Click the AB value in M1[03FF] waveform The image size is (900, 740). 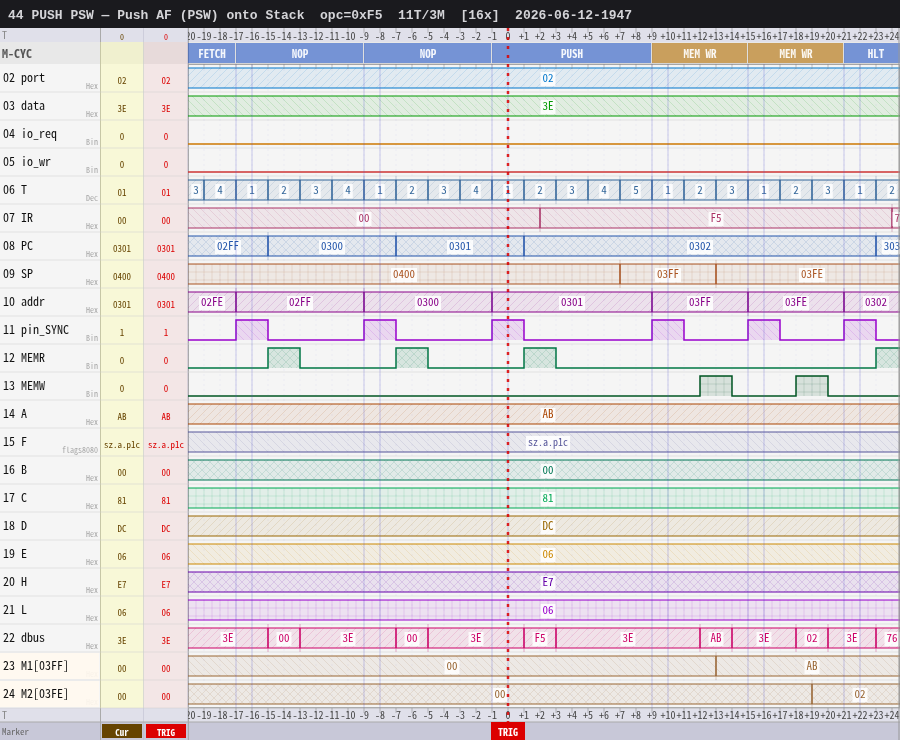point(812,666)
